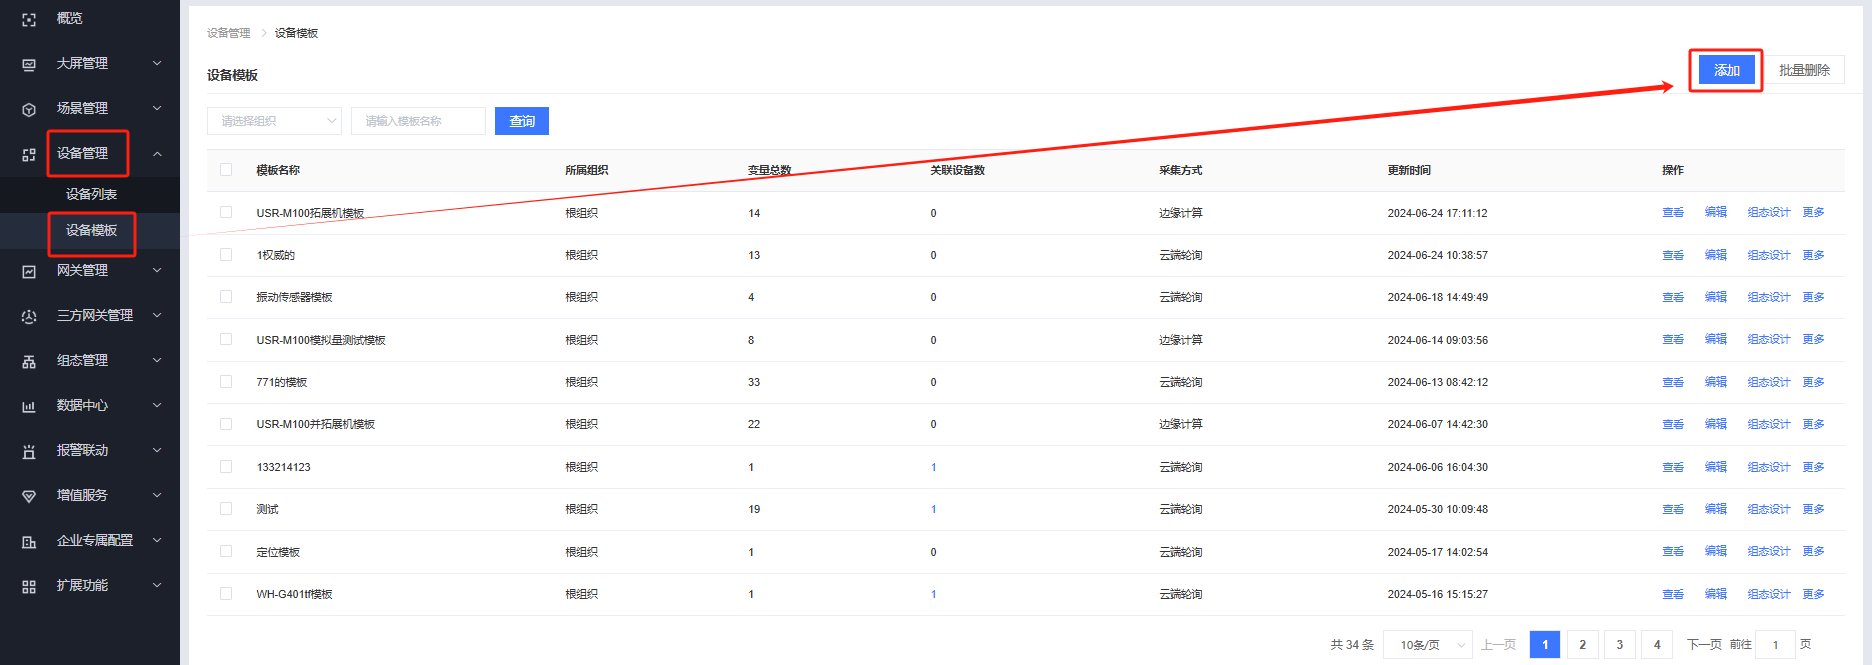Select 设备模板 in the sidebar
The width and height of the screenshot is (1872, 665).
(91, 230)
